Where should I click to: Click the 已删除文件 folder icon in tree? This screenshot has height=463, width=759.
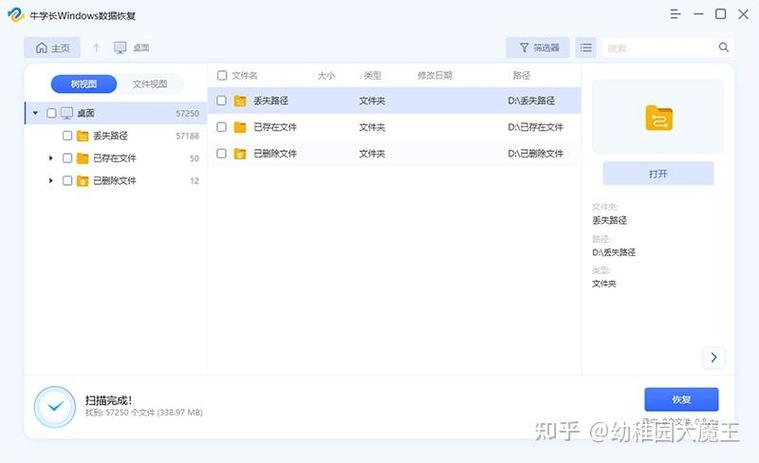pyautogui.click(x=83, y=181)
